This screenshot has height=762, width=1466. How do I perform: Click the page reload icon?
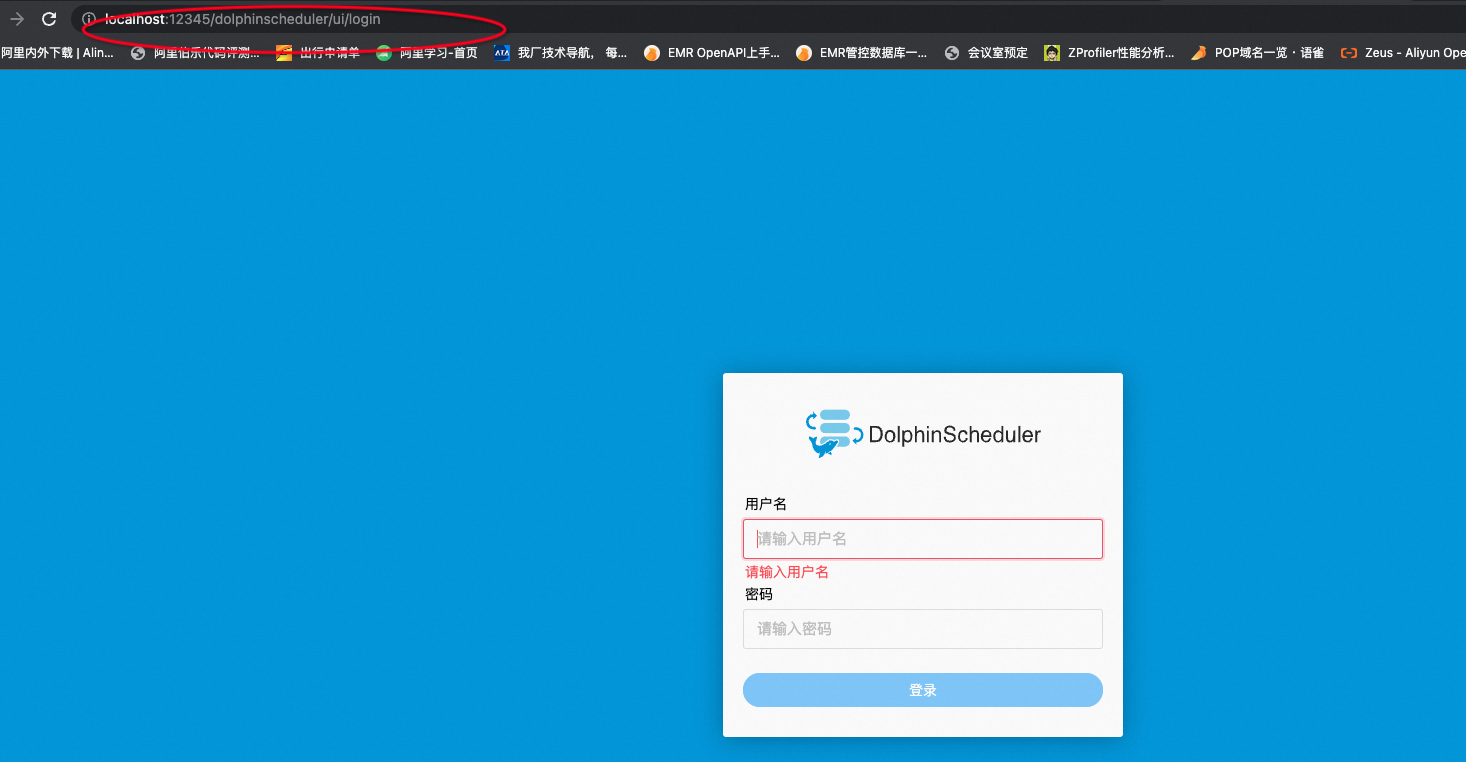48,19
